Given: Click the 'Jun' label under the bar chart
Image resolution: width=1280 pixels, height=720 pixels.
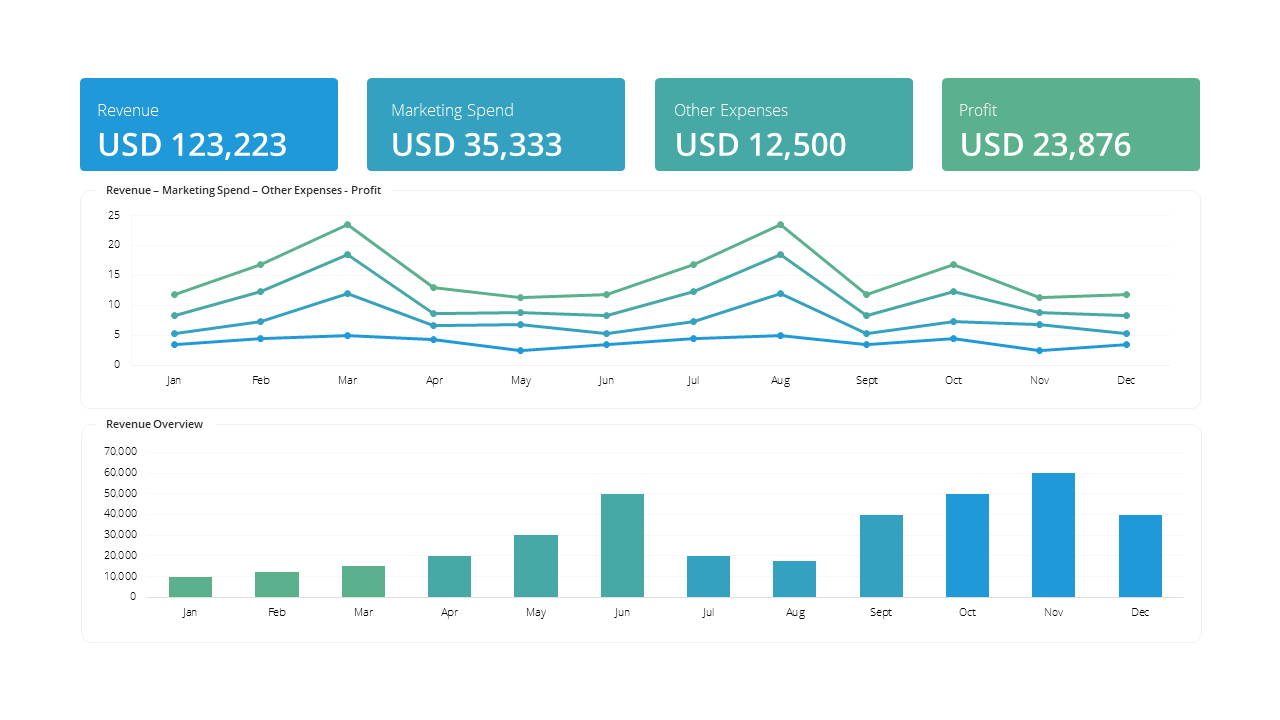Looking at the screenshot, I should 622,612.
